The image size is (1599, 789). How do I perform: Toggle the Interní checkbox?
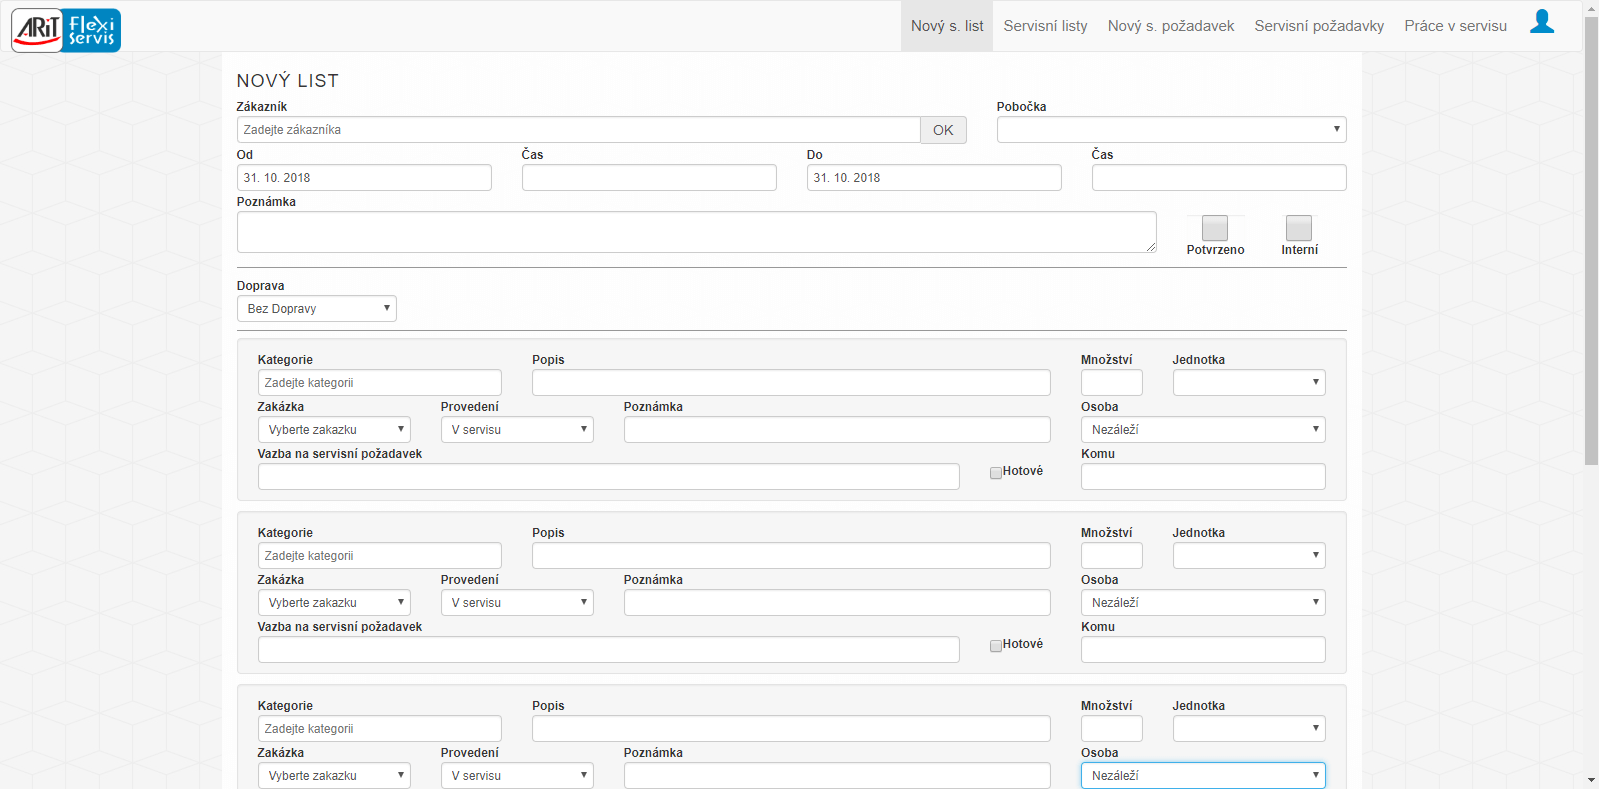pos(1298,228)
